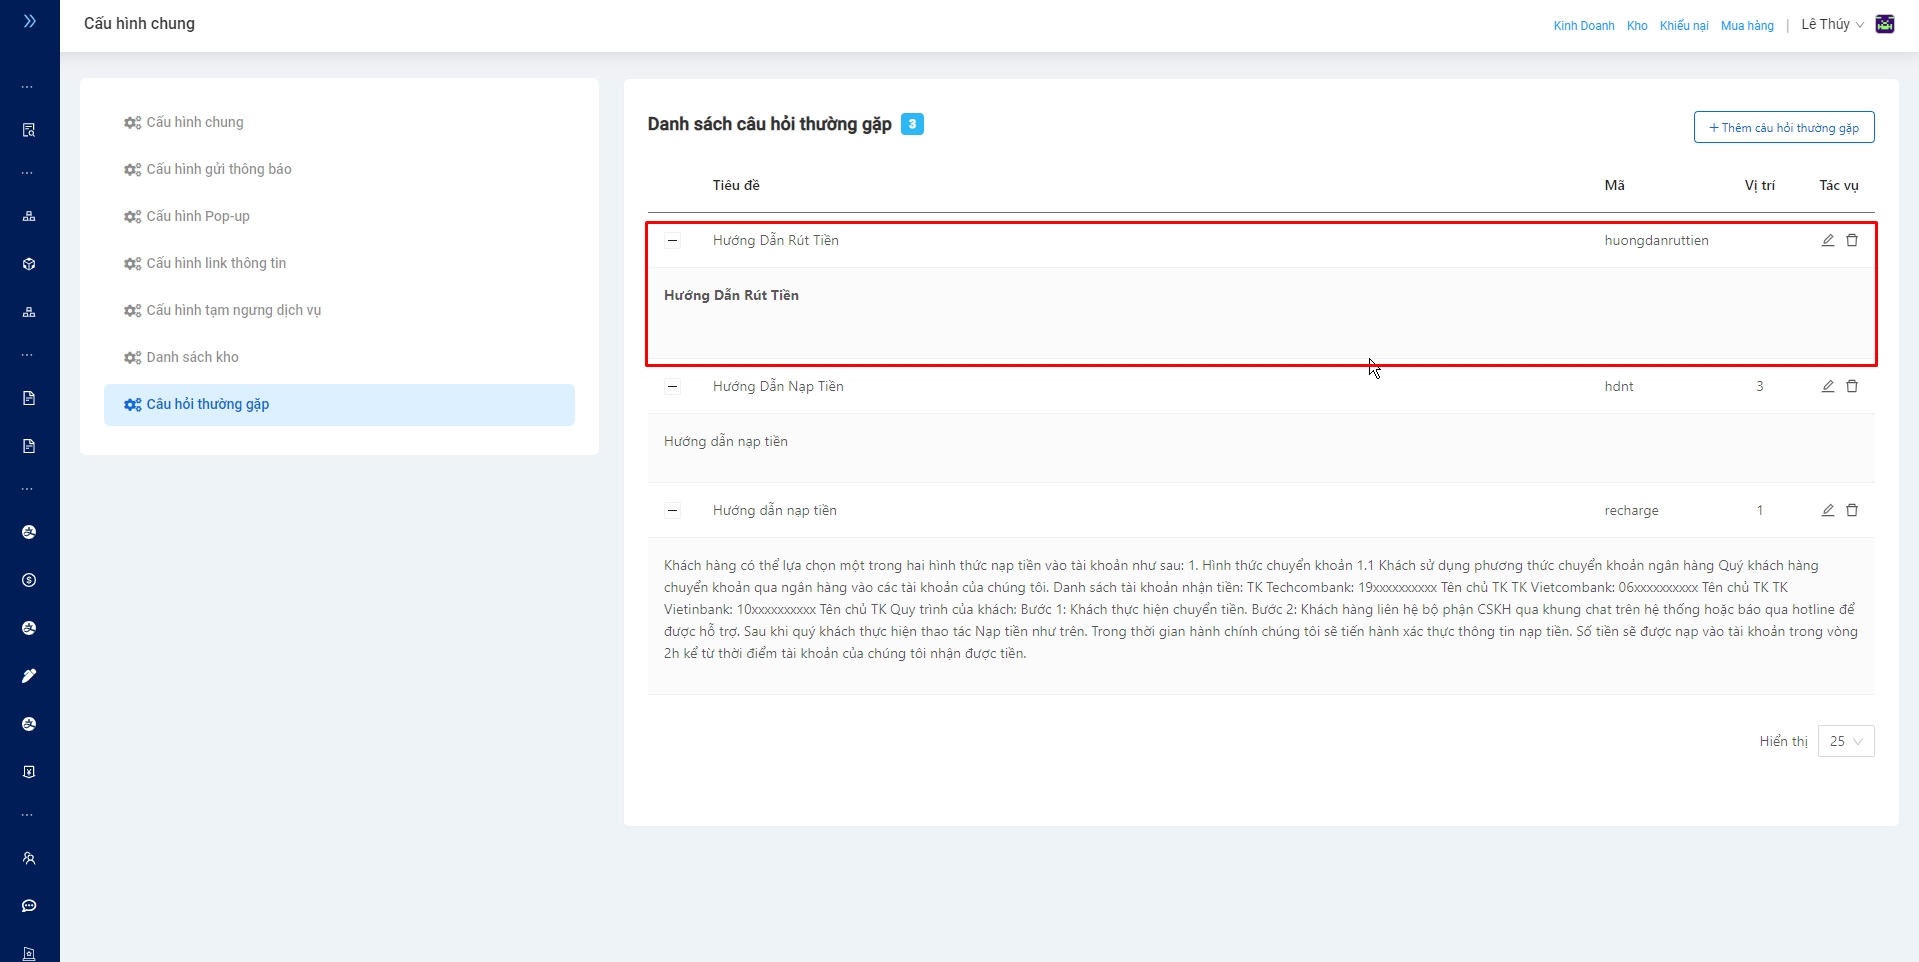This screenshot has height=962, width=1919.
Task: Collapse the recharge FAQ row
Action: (x=673, y=510)
